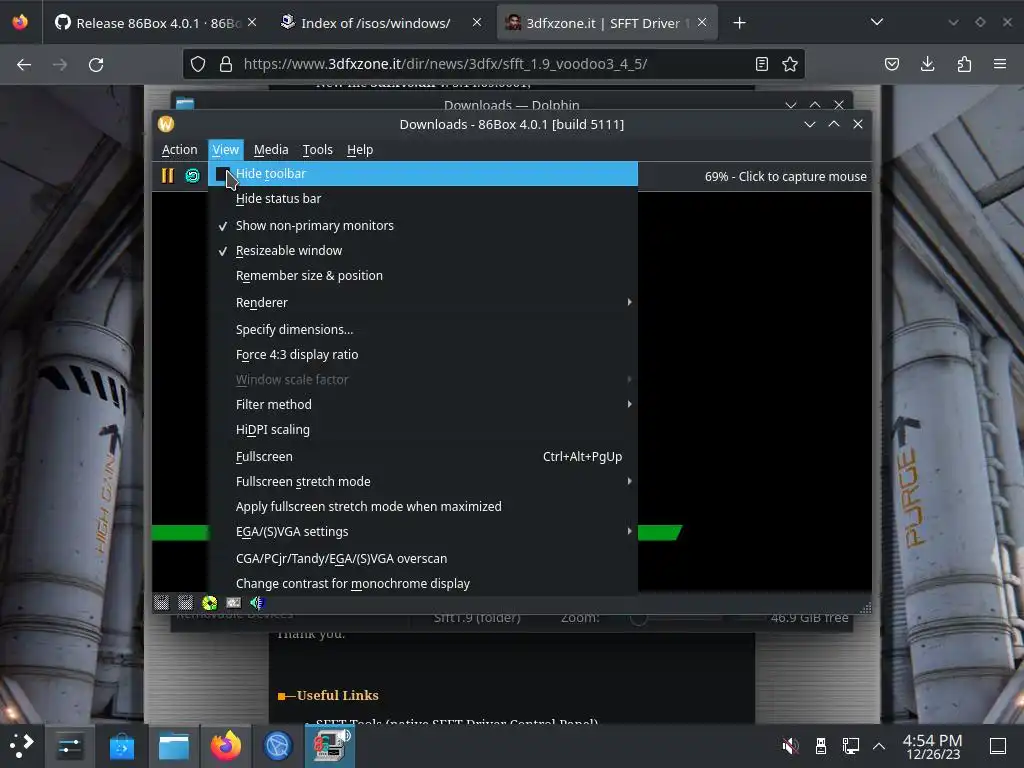Click the hard disk icon in 86Box status bar
Viewport: 1024px width, 768px height.
233,603
